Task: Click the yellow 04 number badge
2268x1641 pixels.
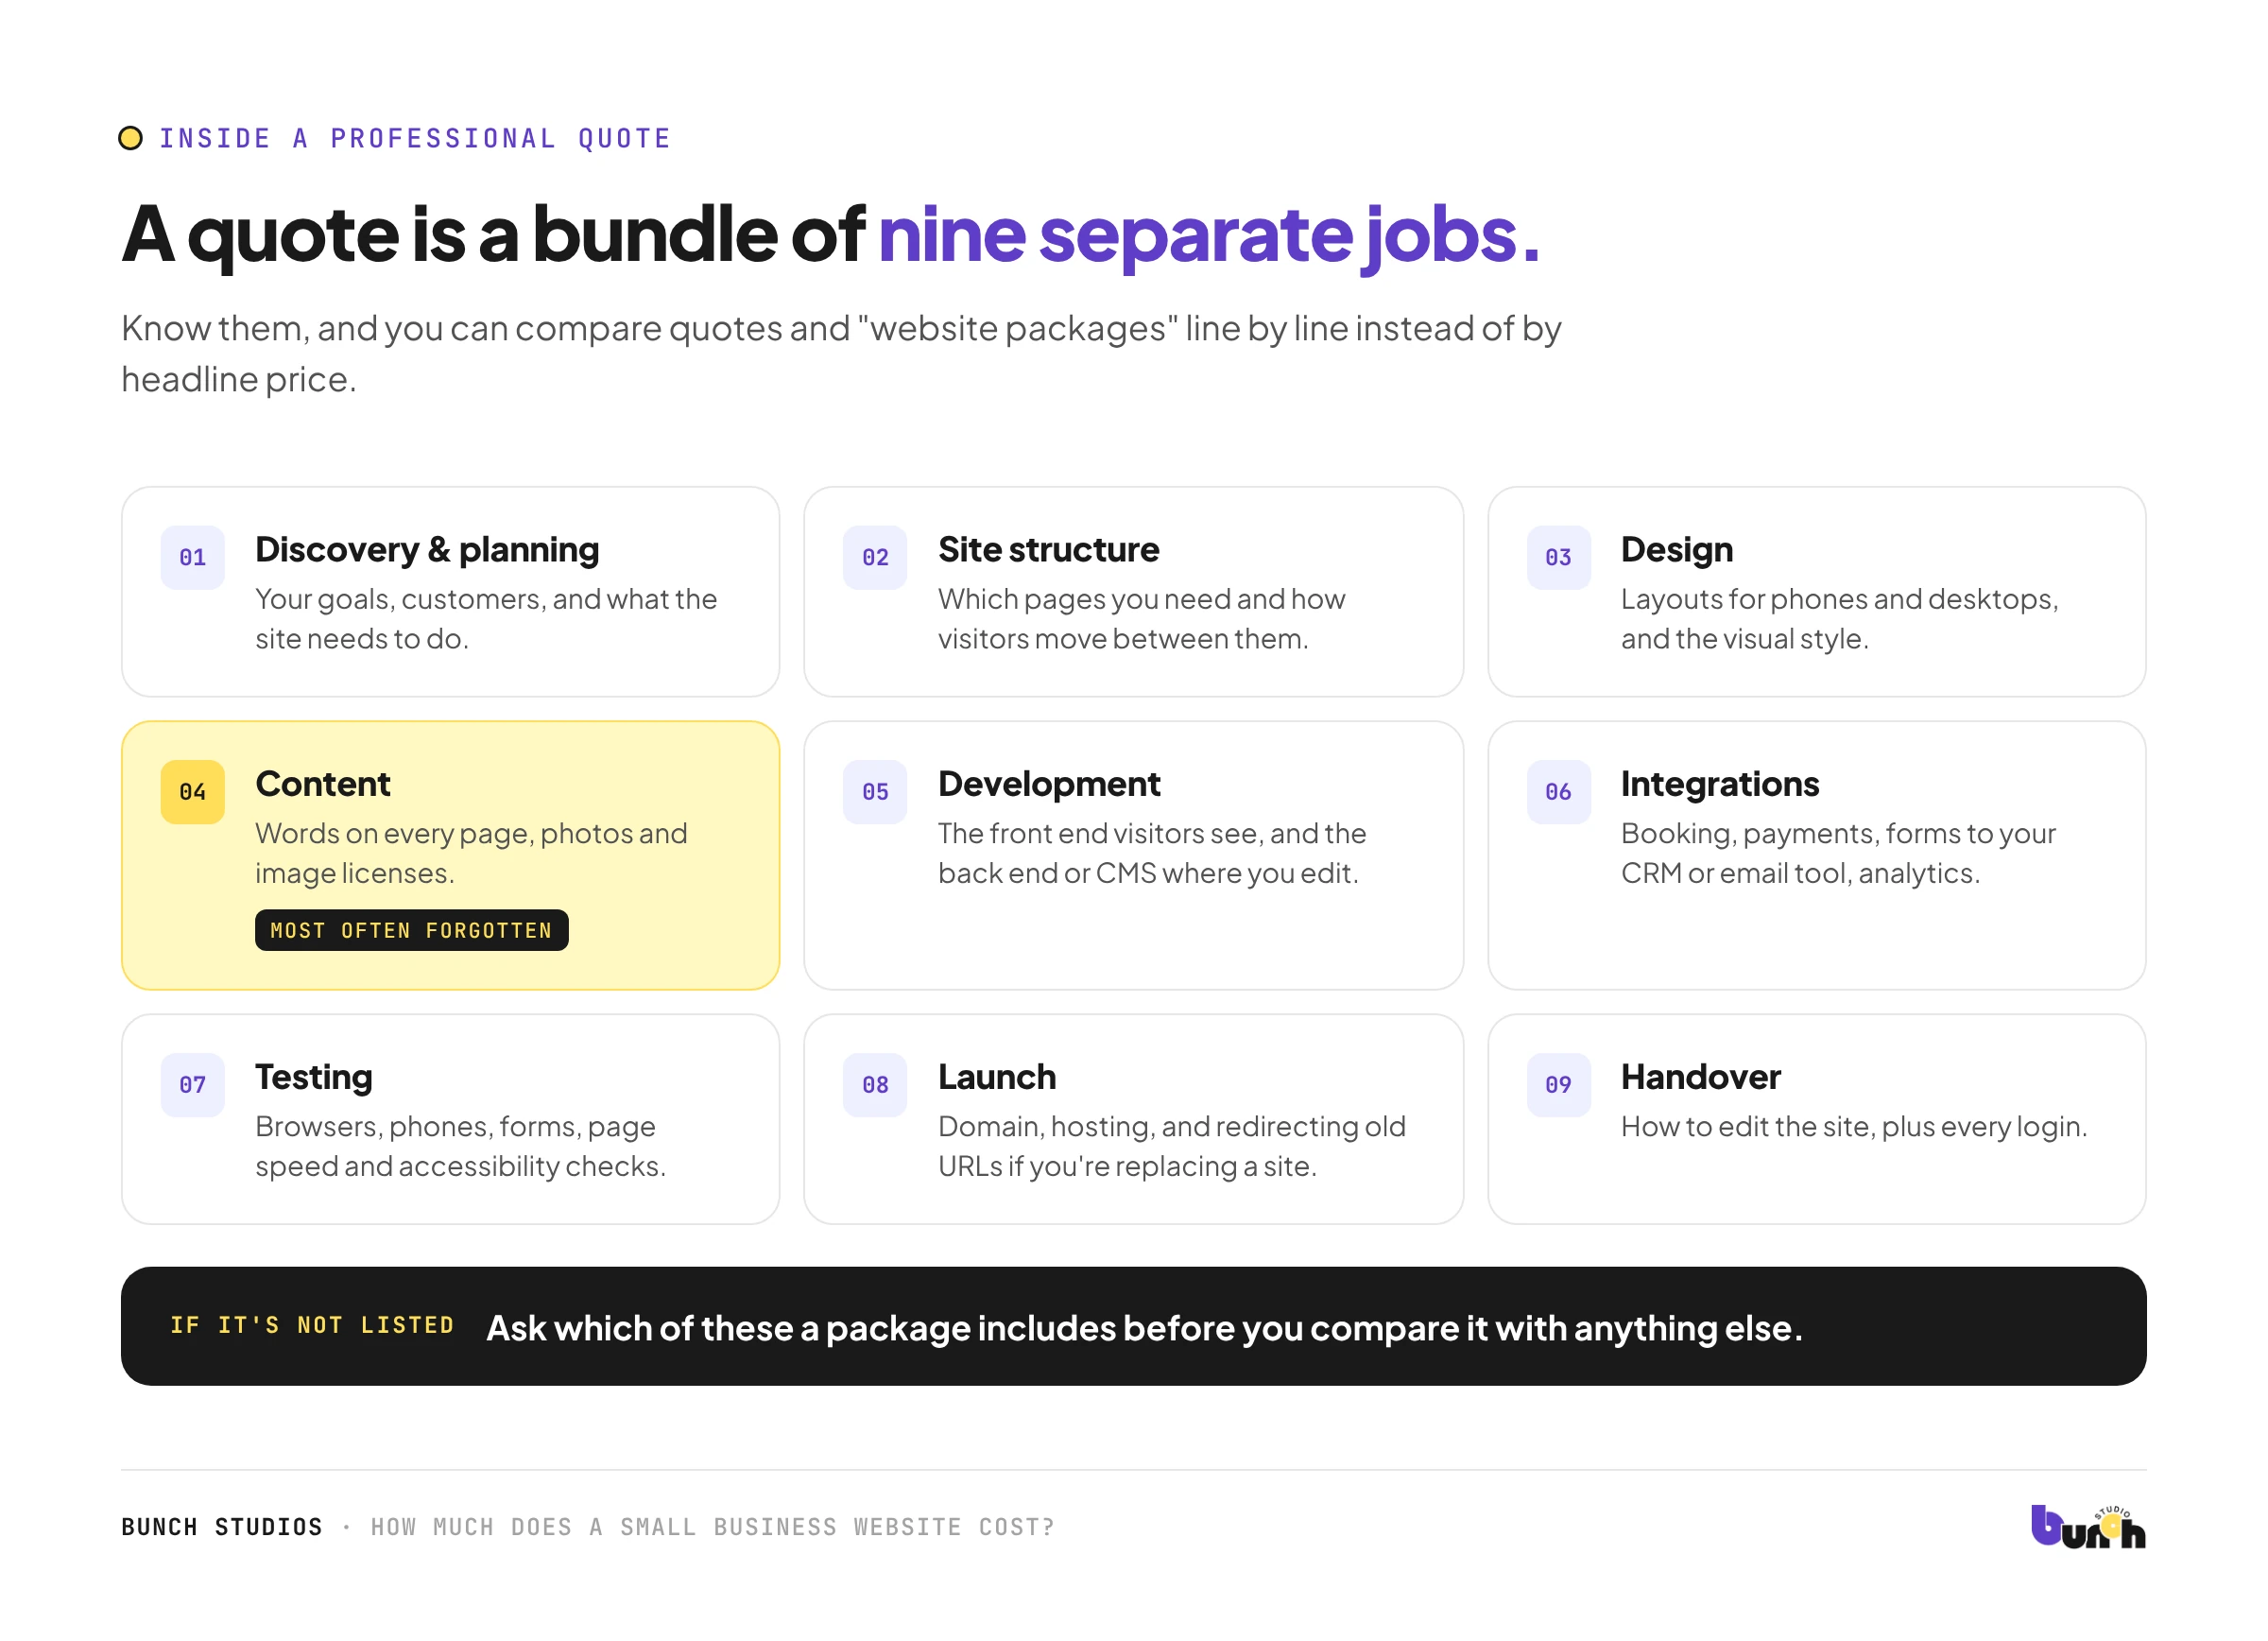Action: pyautogui.click(x=192, y=792)
